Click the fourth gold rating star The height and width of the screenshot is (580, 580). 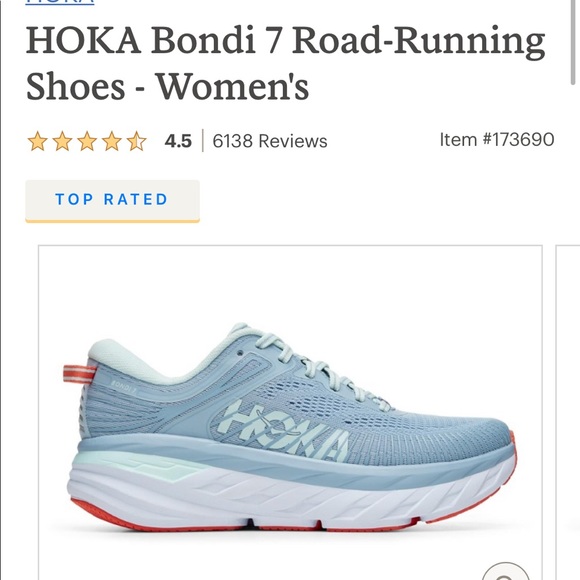112,141
